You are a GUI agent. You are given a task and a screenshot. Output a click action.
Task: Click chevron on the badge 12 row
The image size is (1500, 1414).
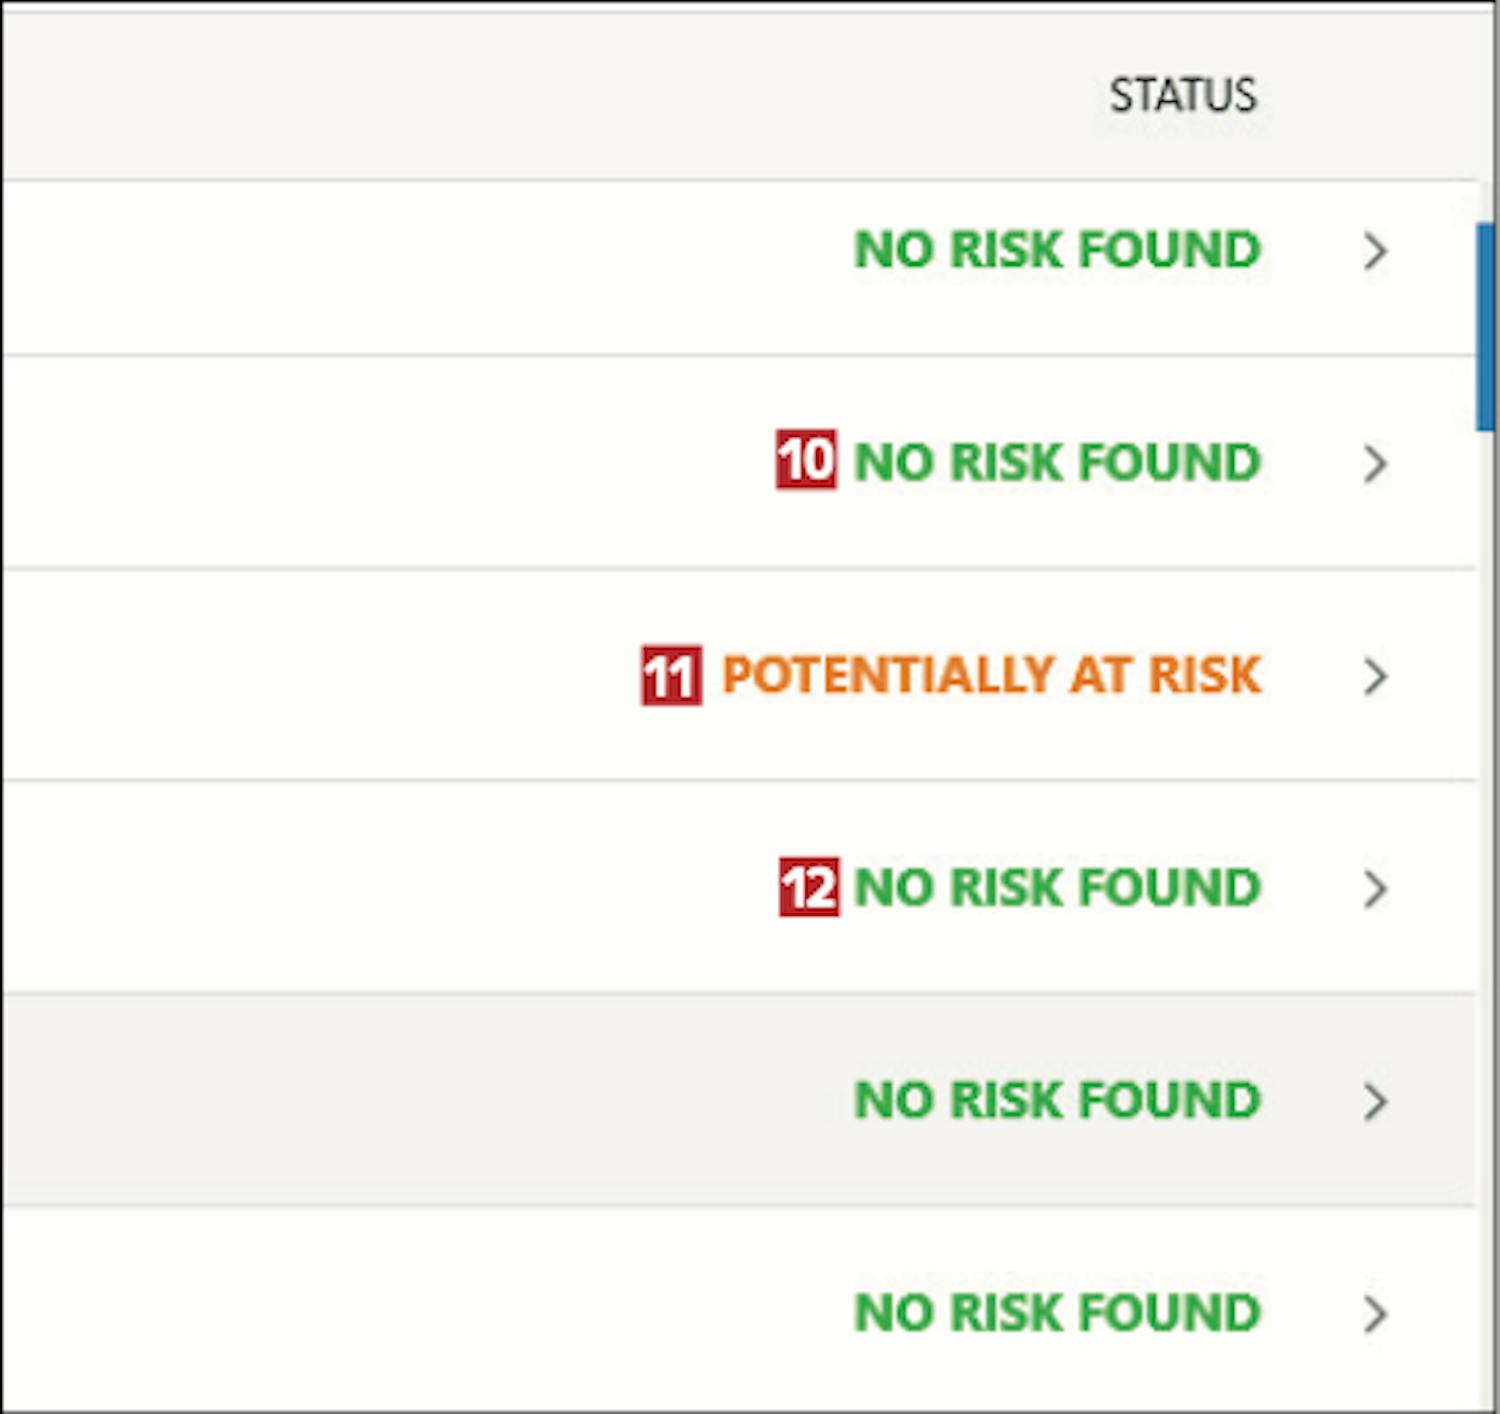(1376, 888)
